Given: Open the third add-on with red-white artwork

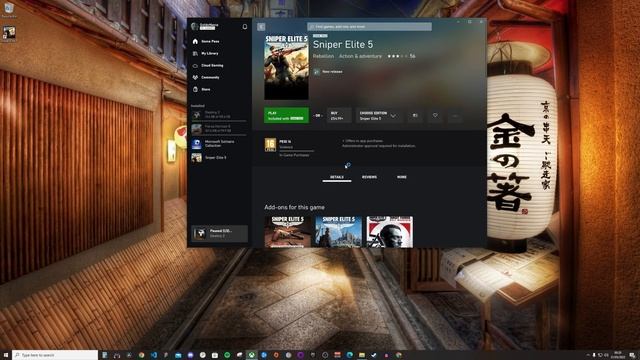Looking at the screenshot, I should tap(389, 231).
